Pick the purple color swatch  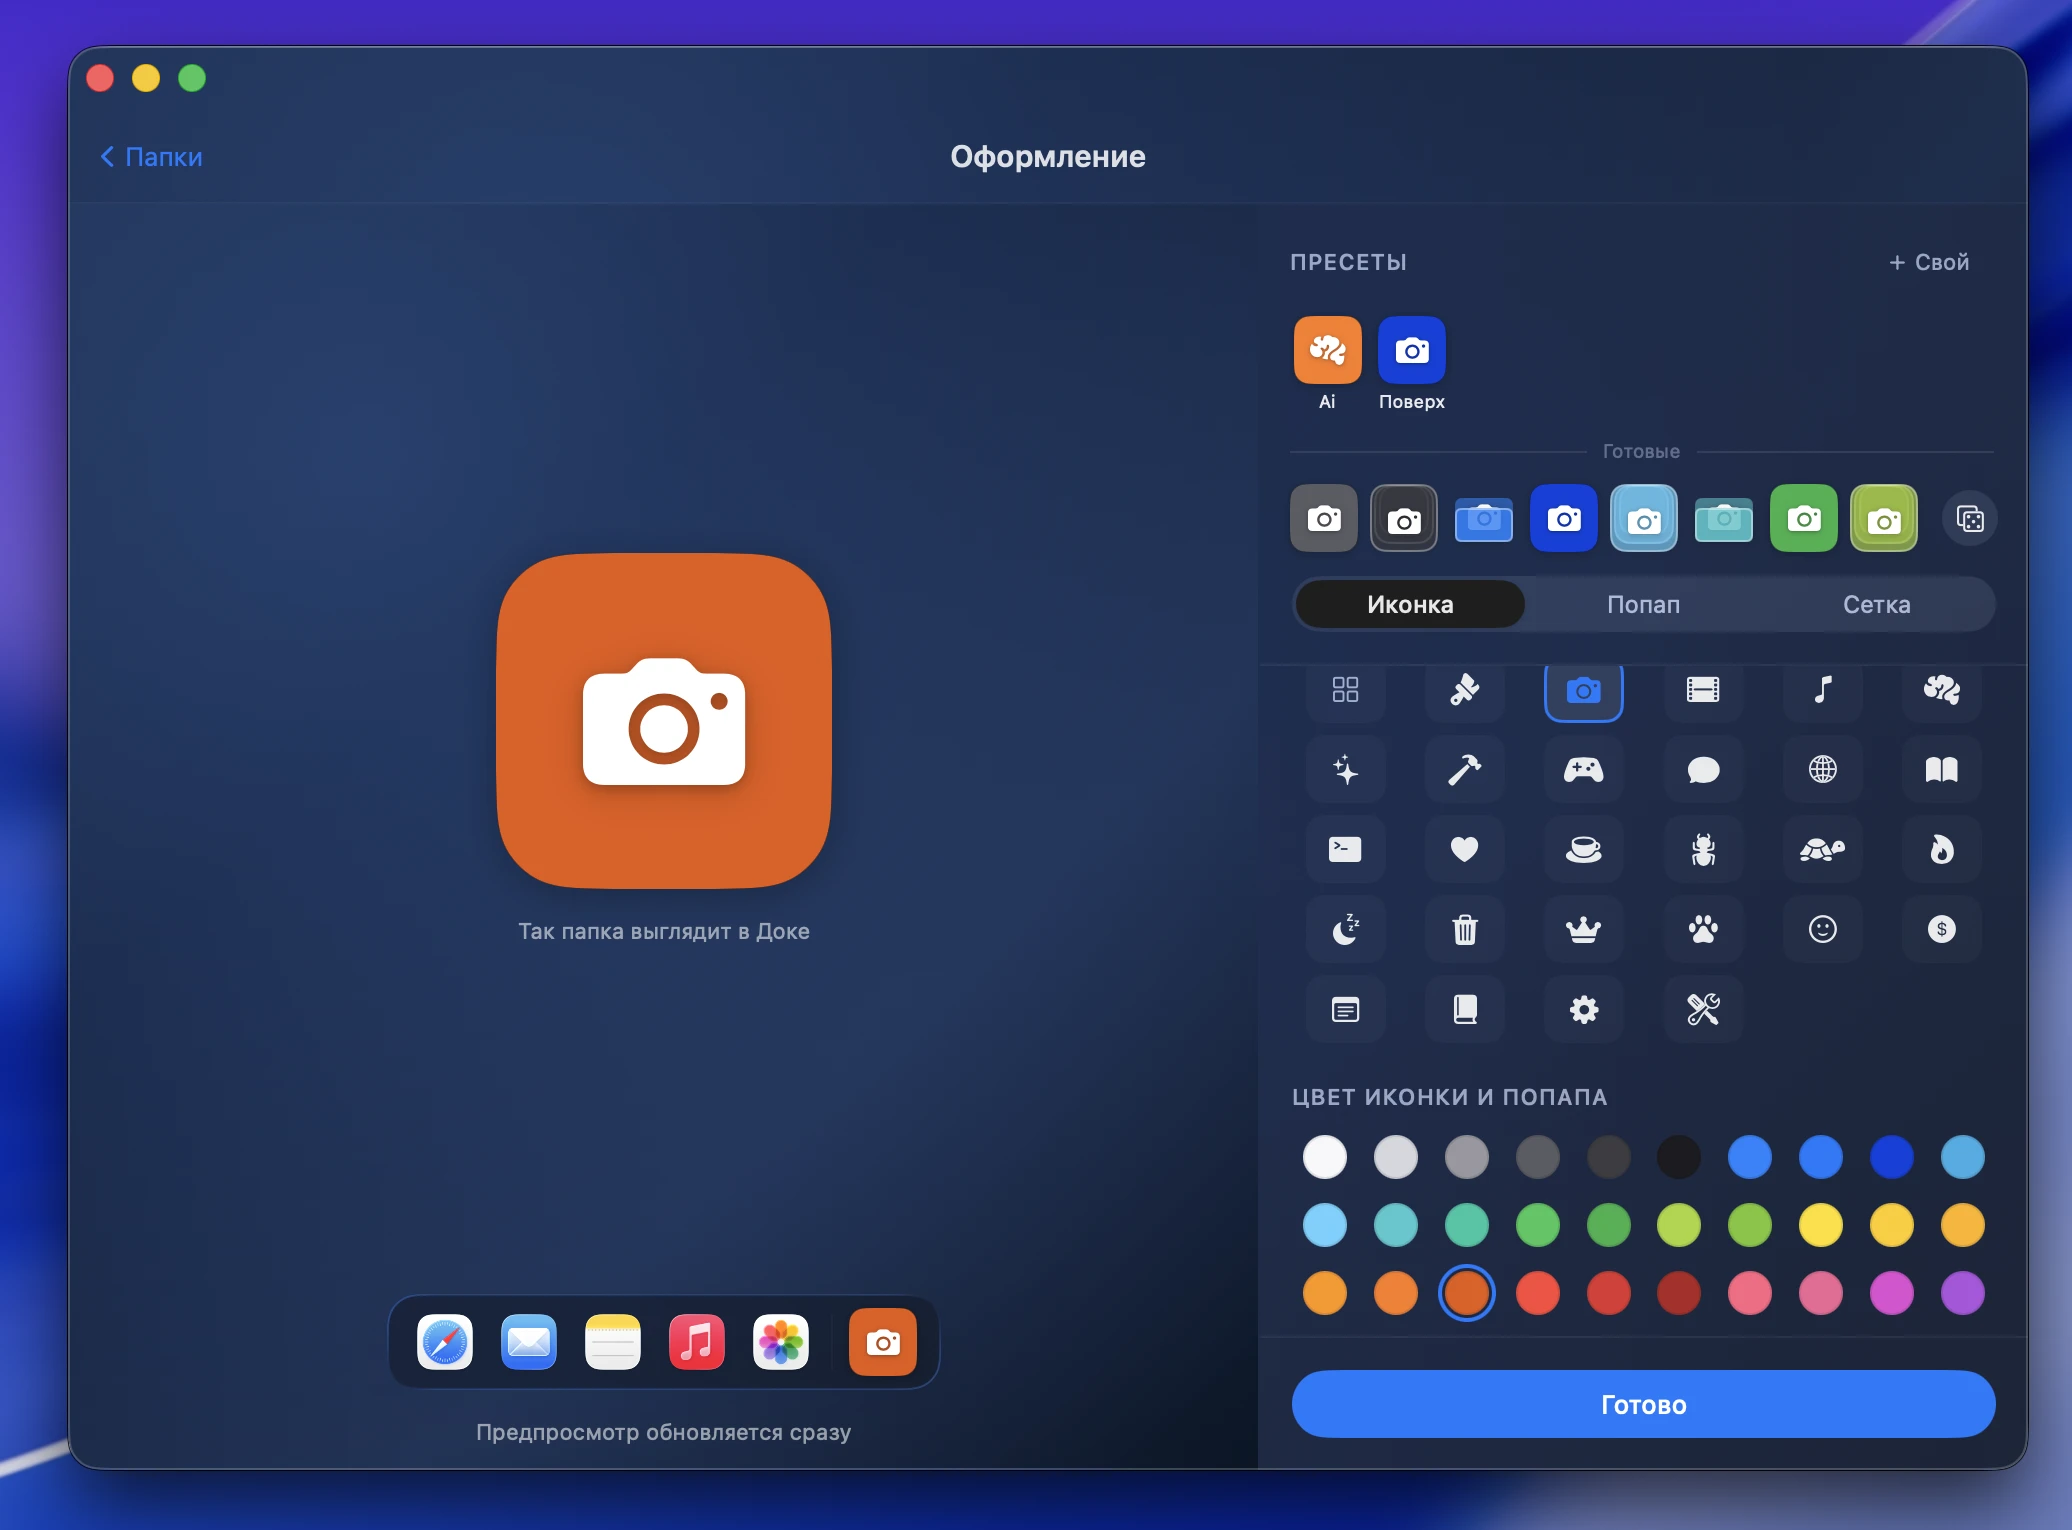(x=1963, y=1293)
